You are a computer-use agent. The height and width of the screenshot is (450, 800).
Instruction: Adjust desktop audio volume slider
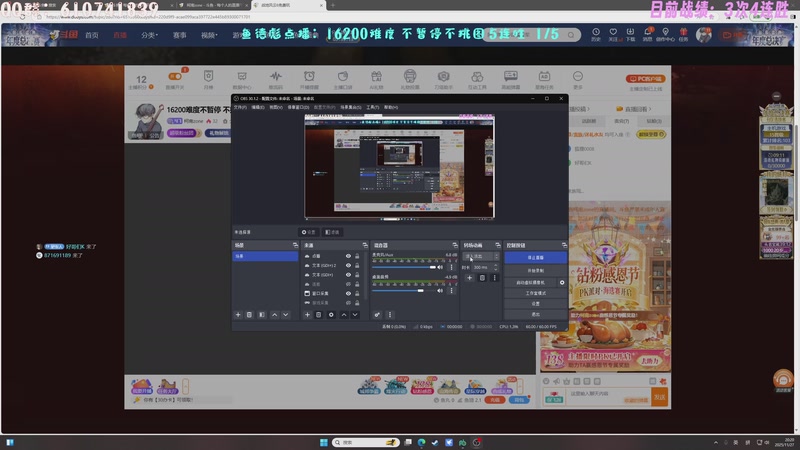(403, 291)
